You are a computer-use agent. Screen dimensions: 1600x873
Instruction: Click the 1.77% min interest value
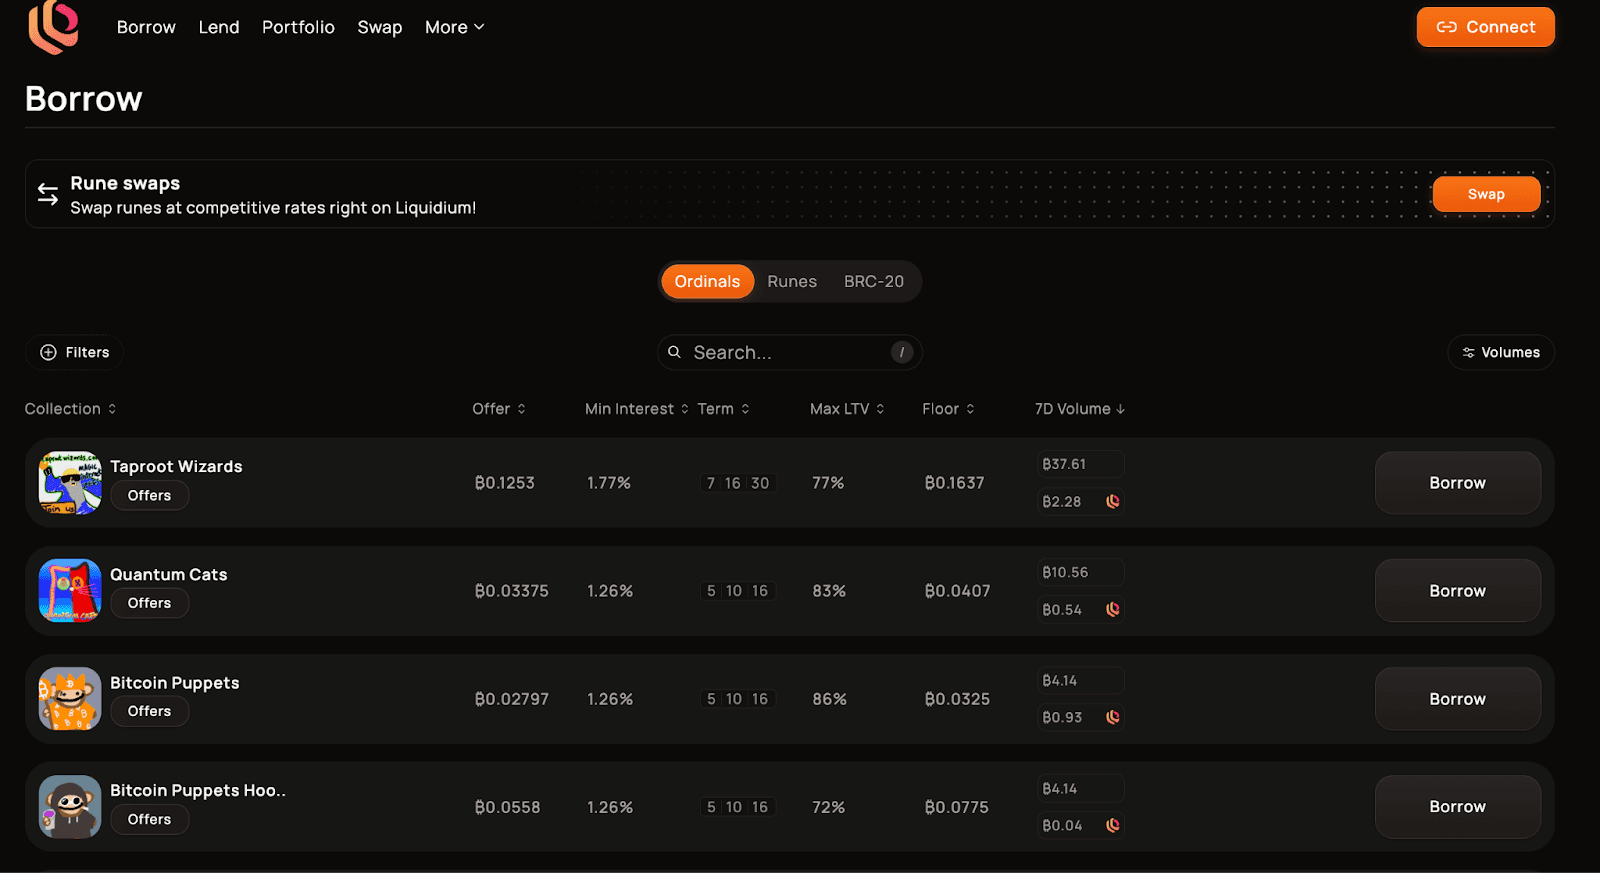(x=609, y=483)
